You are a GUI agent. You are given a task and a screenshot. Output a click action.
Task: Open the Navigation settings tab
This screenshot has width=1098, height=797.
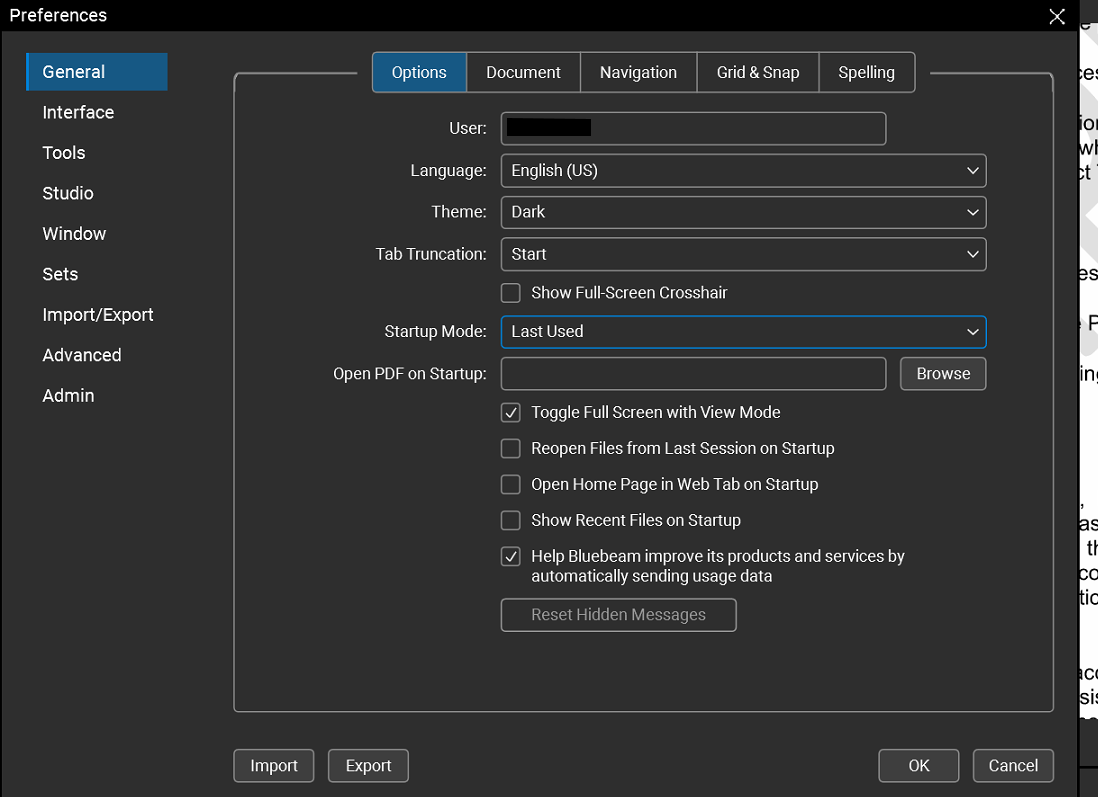[x=638, y=72]
